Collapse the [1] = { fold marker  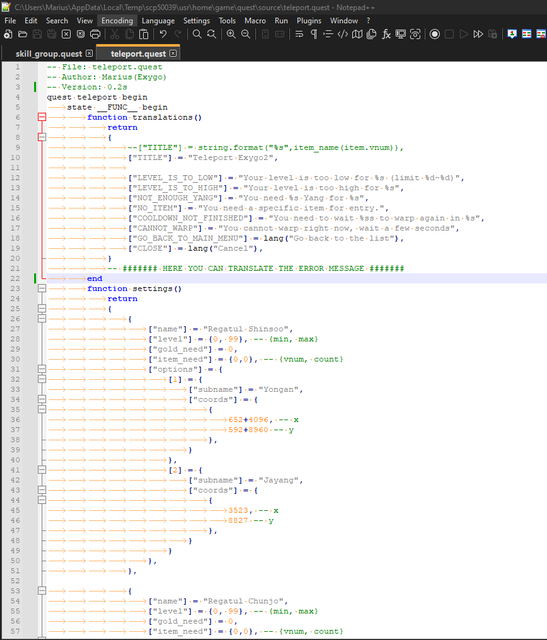42,379
